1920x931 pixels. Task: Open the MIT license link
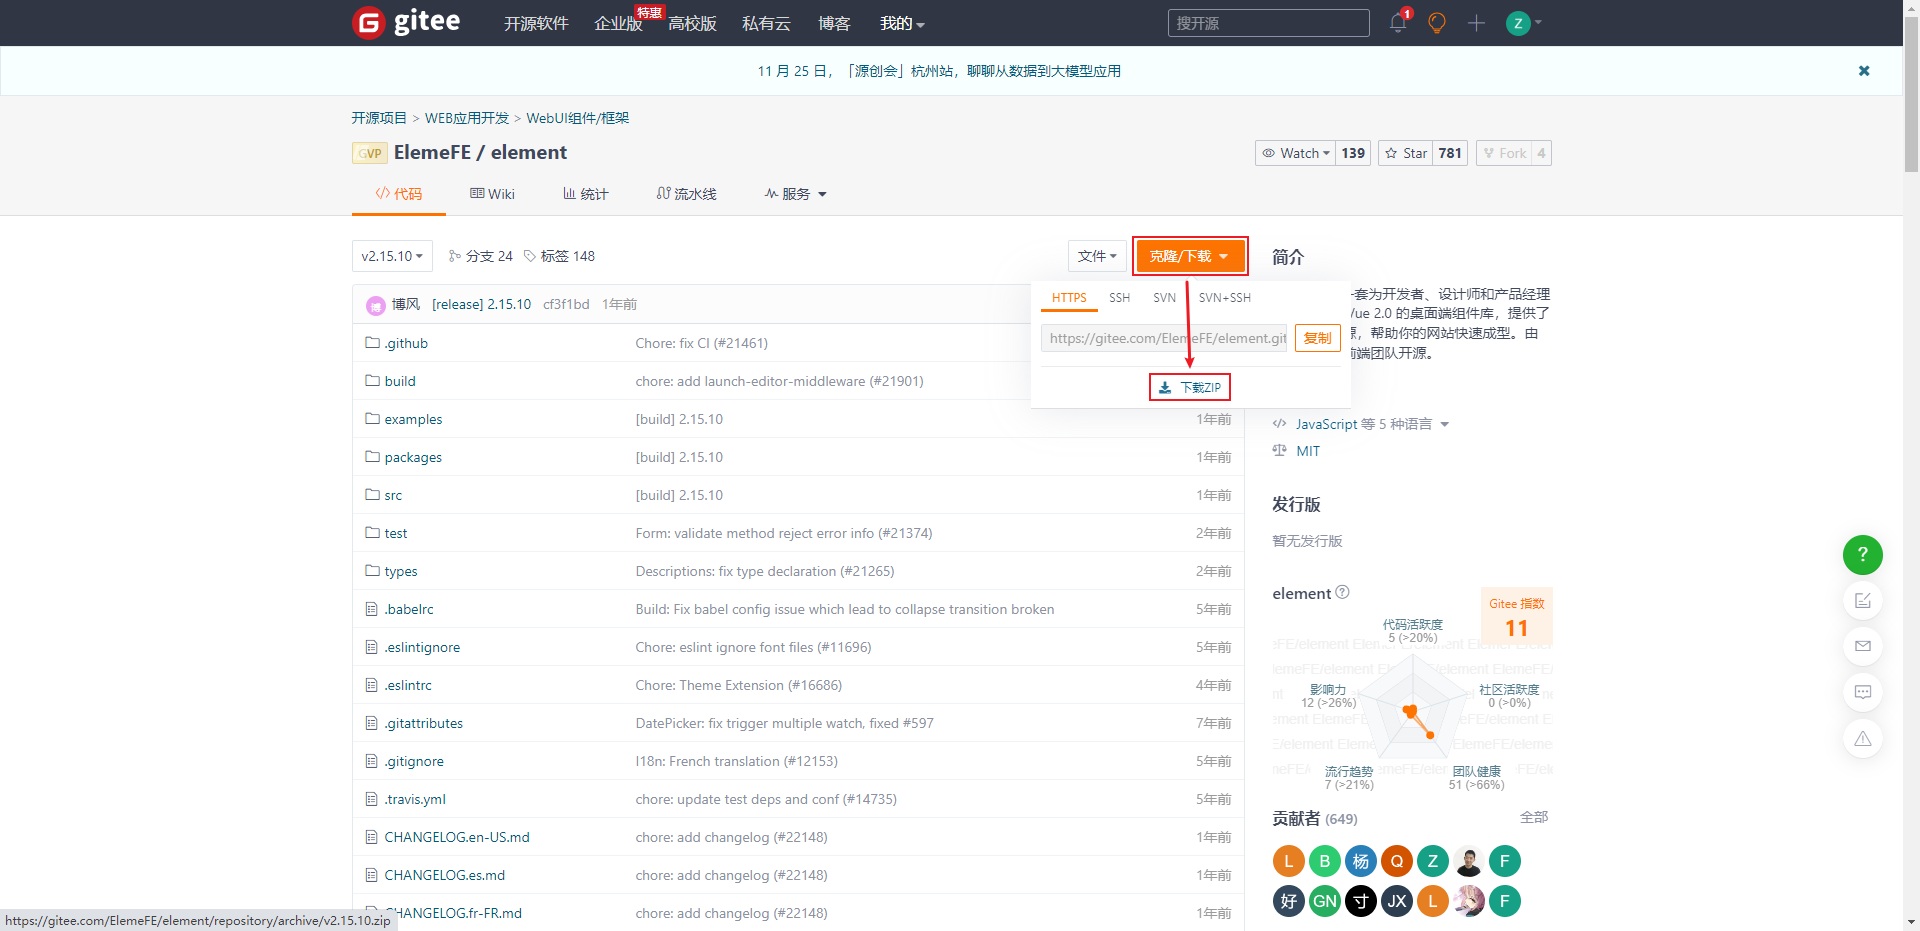click(1308, 451)
